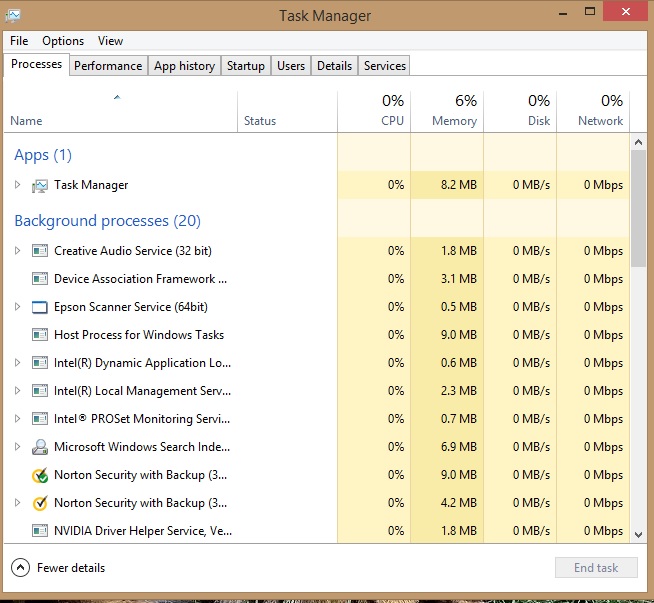Expand Intel PROSet Monitoring Service row
654x603 pixels.
[x=17, y=418]
